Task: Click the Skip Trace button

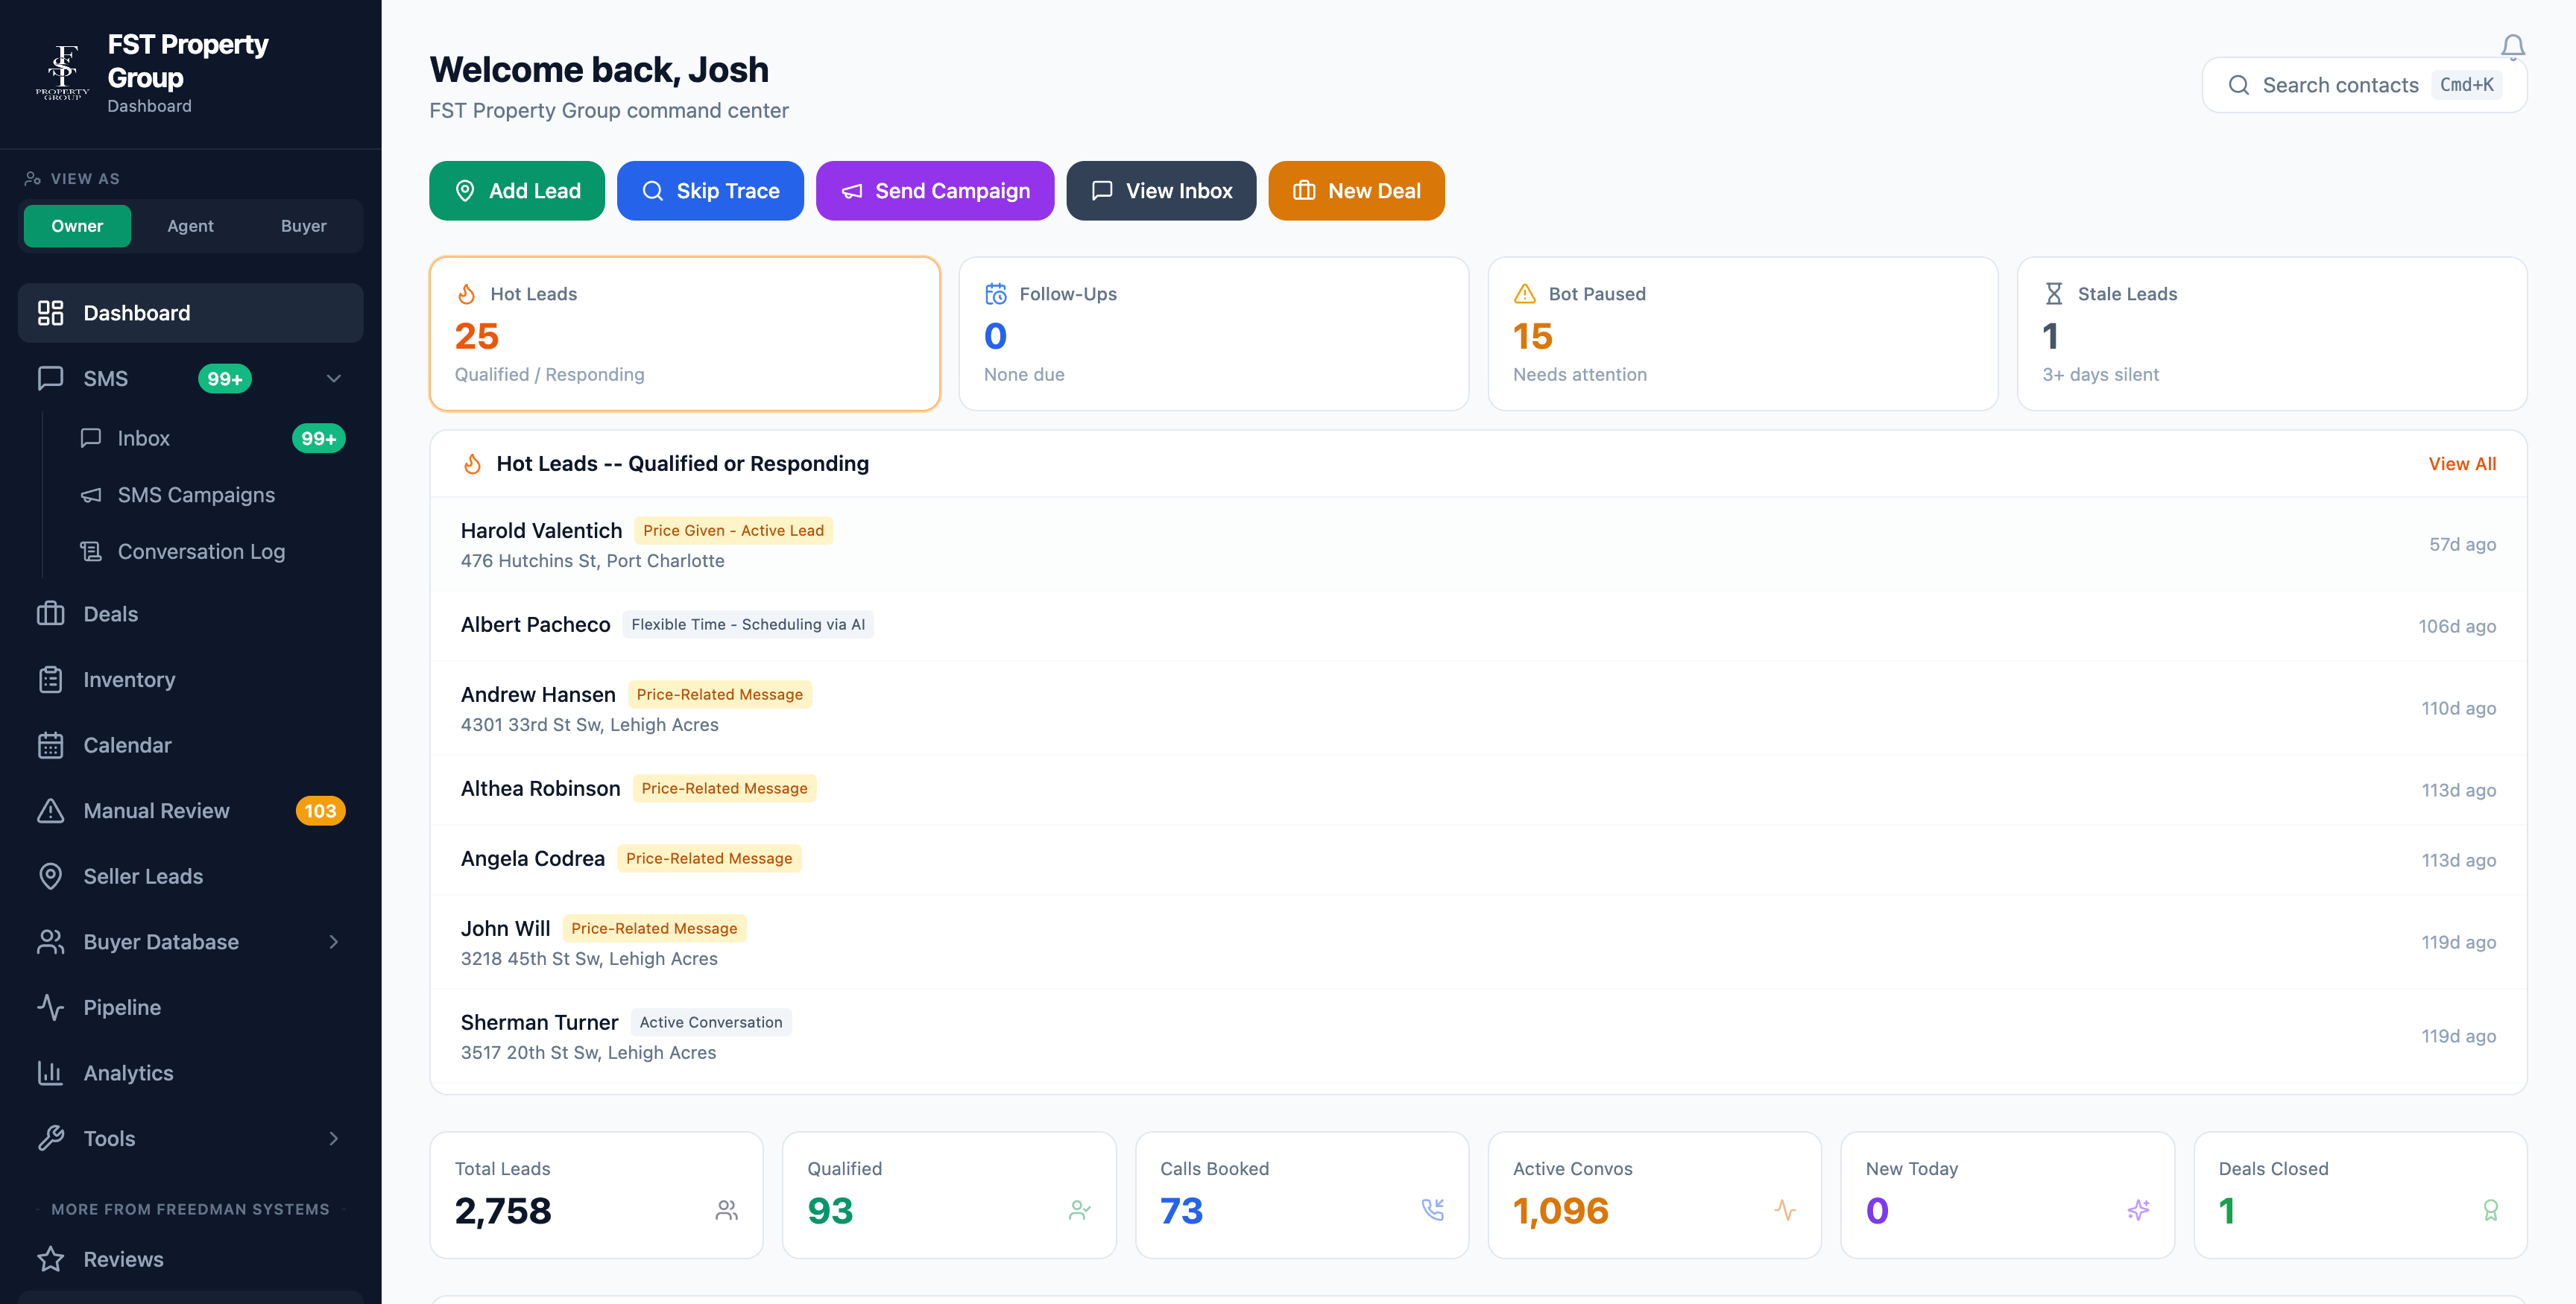Action: (x=710, y=191)
